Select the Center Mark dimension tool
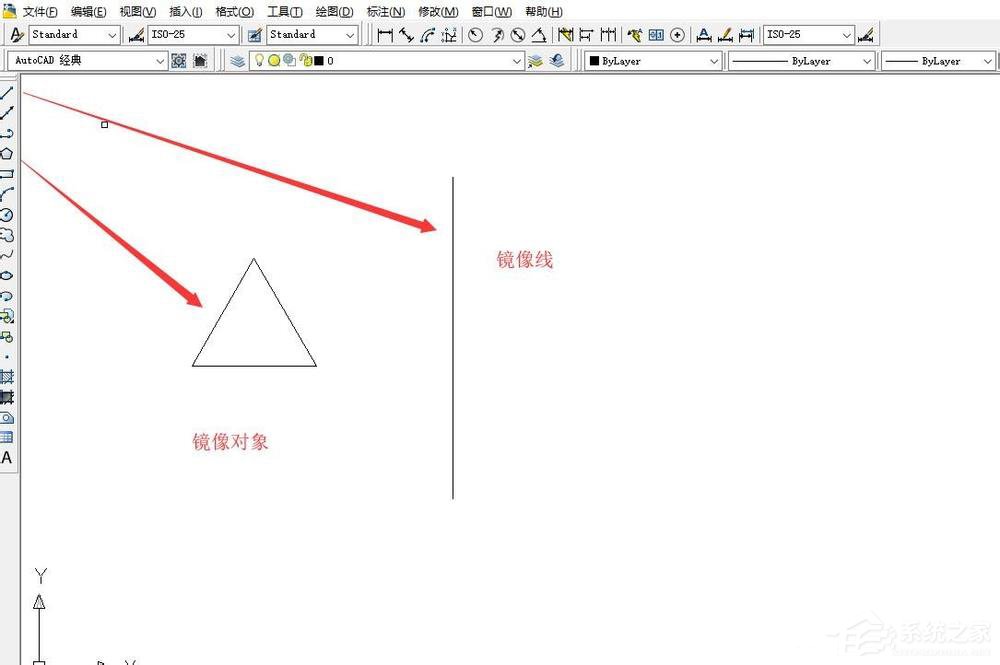Screen dimensions: 1000x665 [x=677, y=35]
